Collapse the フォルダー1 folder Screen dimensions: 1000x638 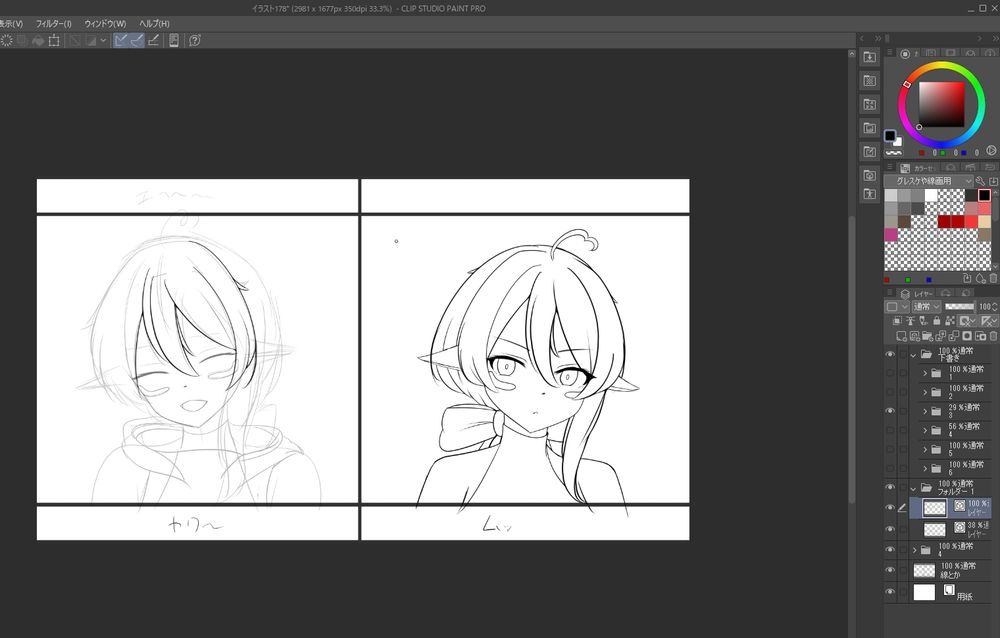pos(913,488)
